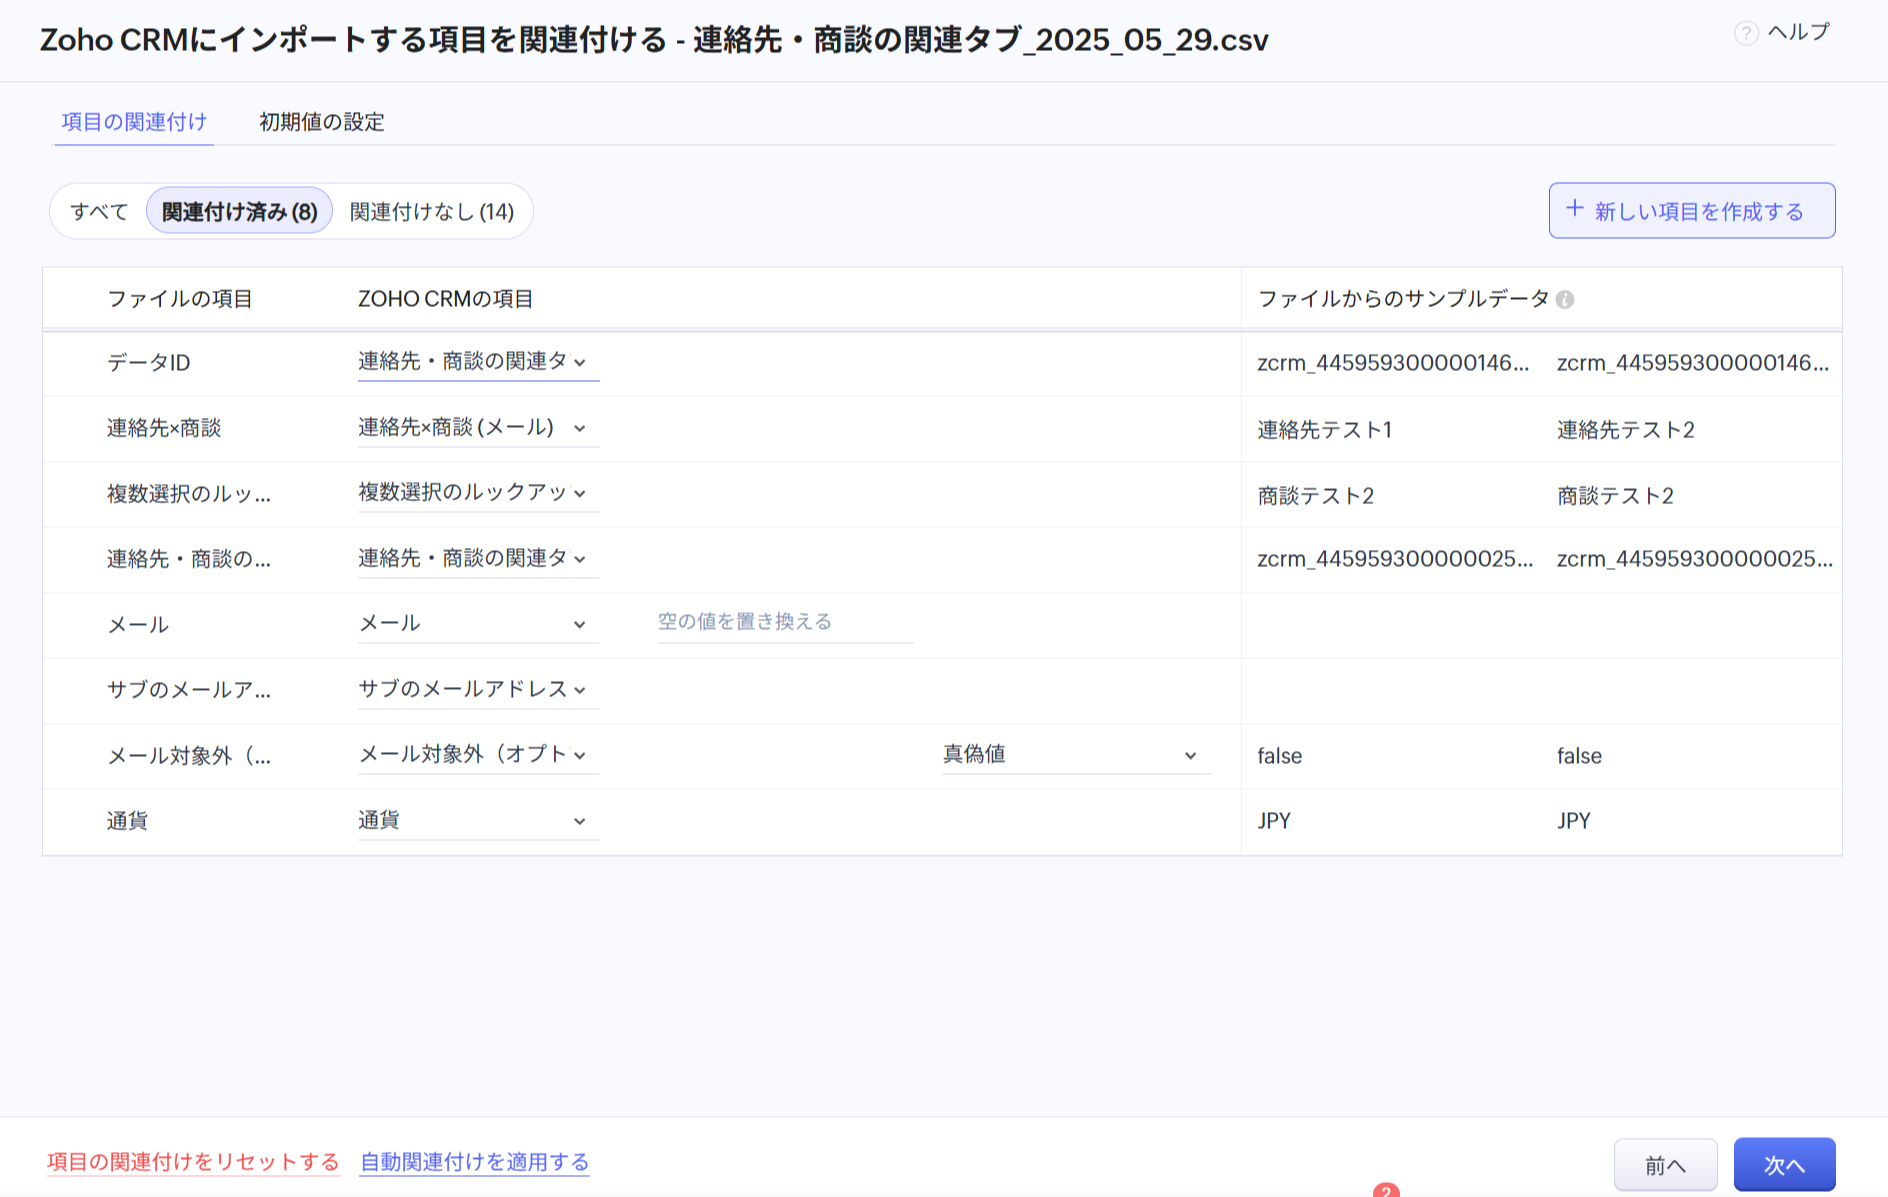Expand サブのメールアドレス mapping dropdown
Viewport: 1888px width, 1197px height.
tap(472, 689)
